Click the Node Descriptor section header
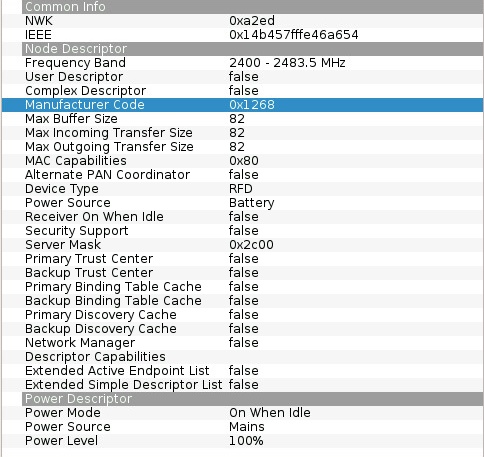 tap(253, 49)
